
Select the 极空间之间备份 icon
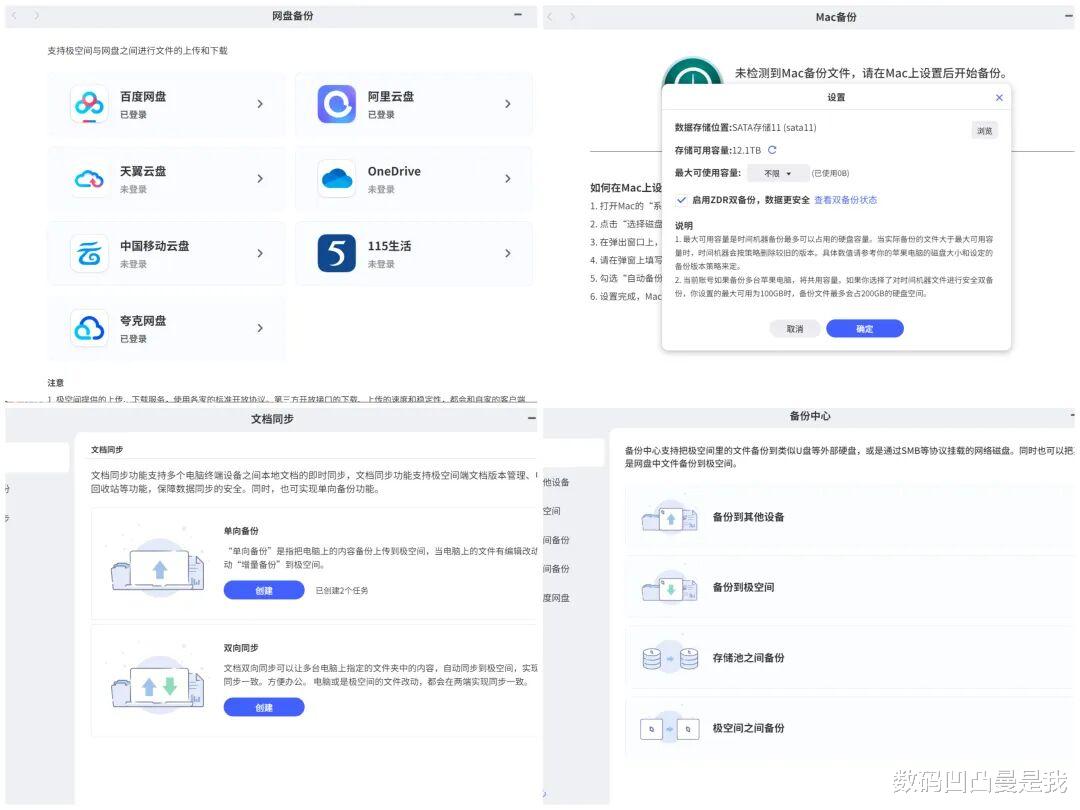point(670,729)
